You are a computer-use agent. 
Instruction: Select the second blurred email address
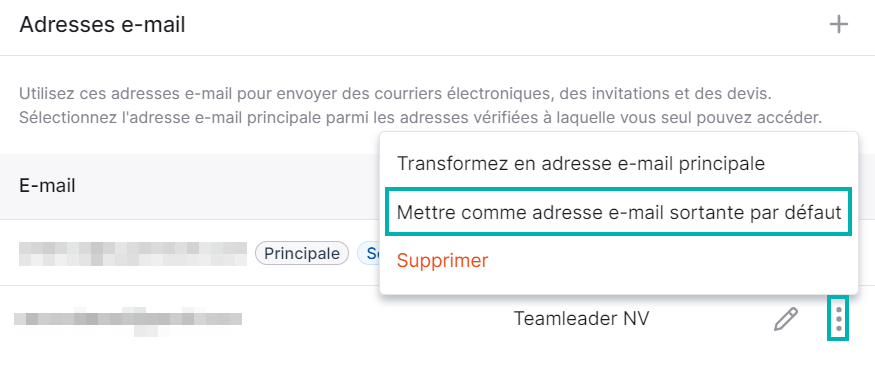pos(128,322)
